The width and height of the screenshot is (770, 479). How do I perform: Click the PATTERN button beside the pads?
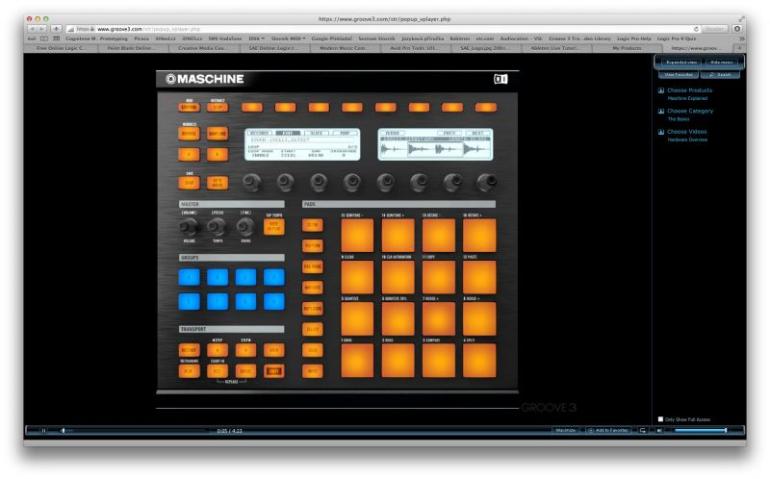[x=313, y=246]
